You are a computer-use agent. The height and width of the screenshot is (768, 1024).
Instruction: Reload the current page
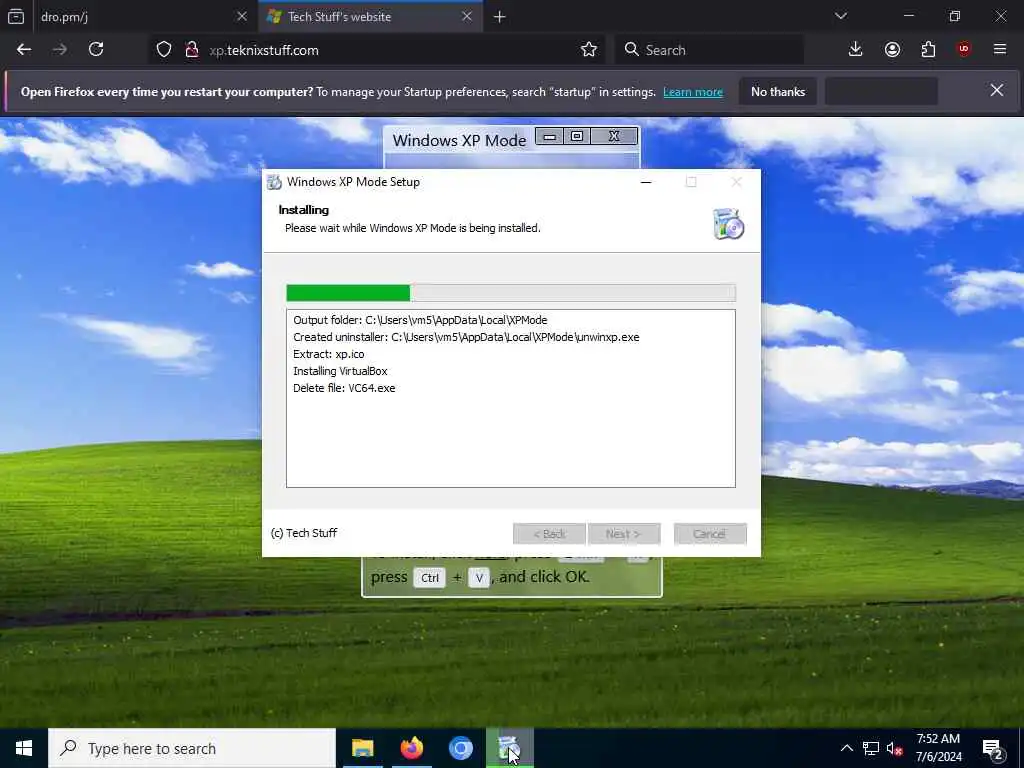click(x=96, y=50)
